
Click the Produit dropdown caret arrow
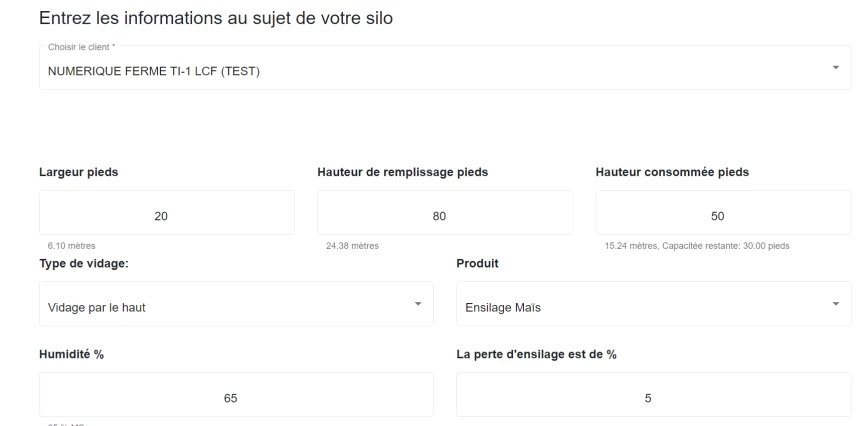[835, 303]
